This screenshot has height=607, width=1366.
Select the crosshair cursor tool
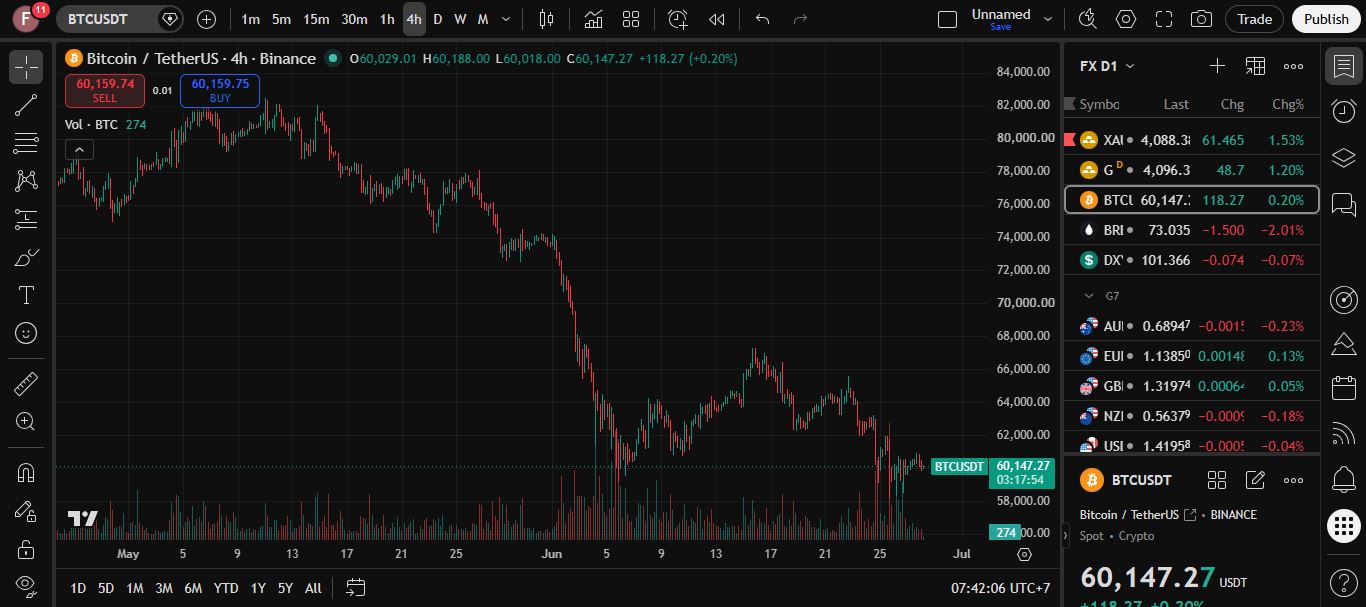tap(26, 67)
